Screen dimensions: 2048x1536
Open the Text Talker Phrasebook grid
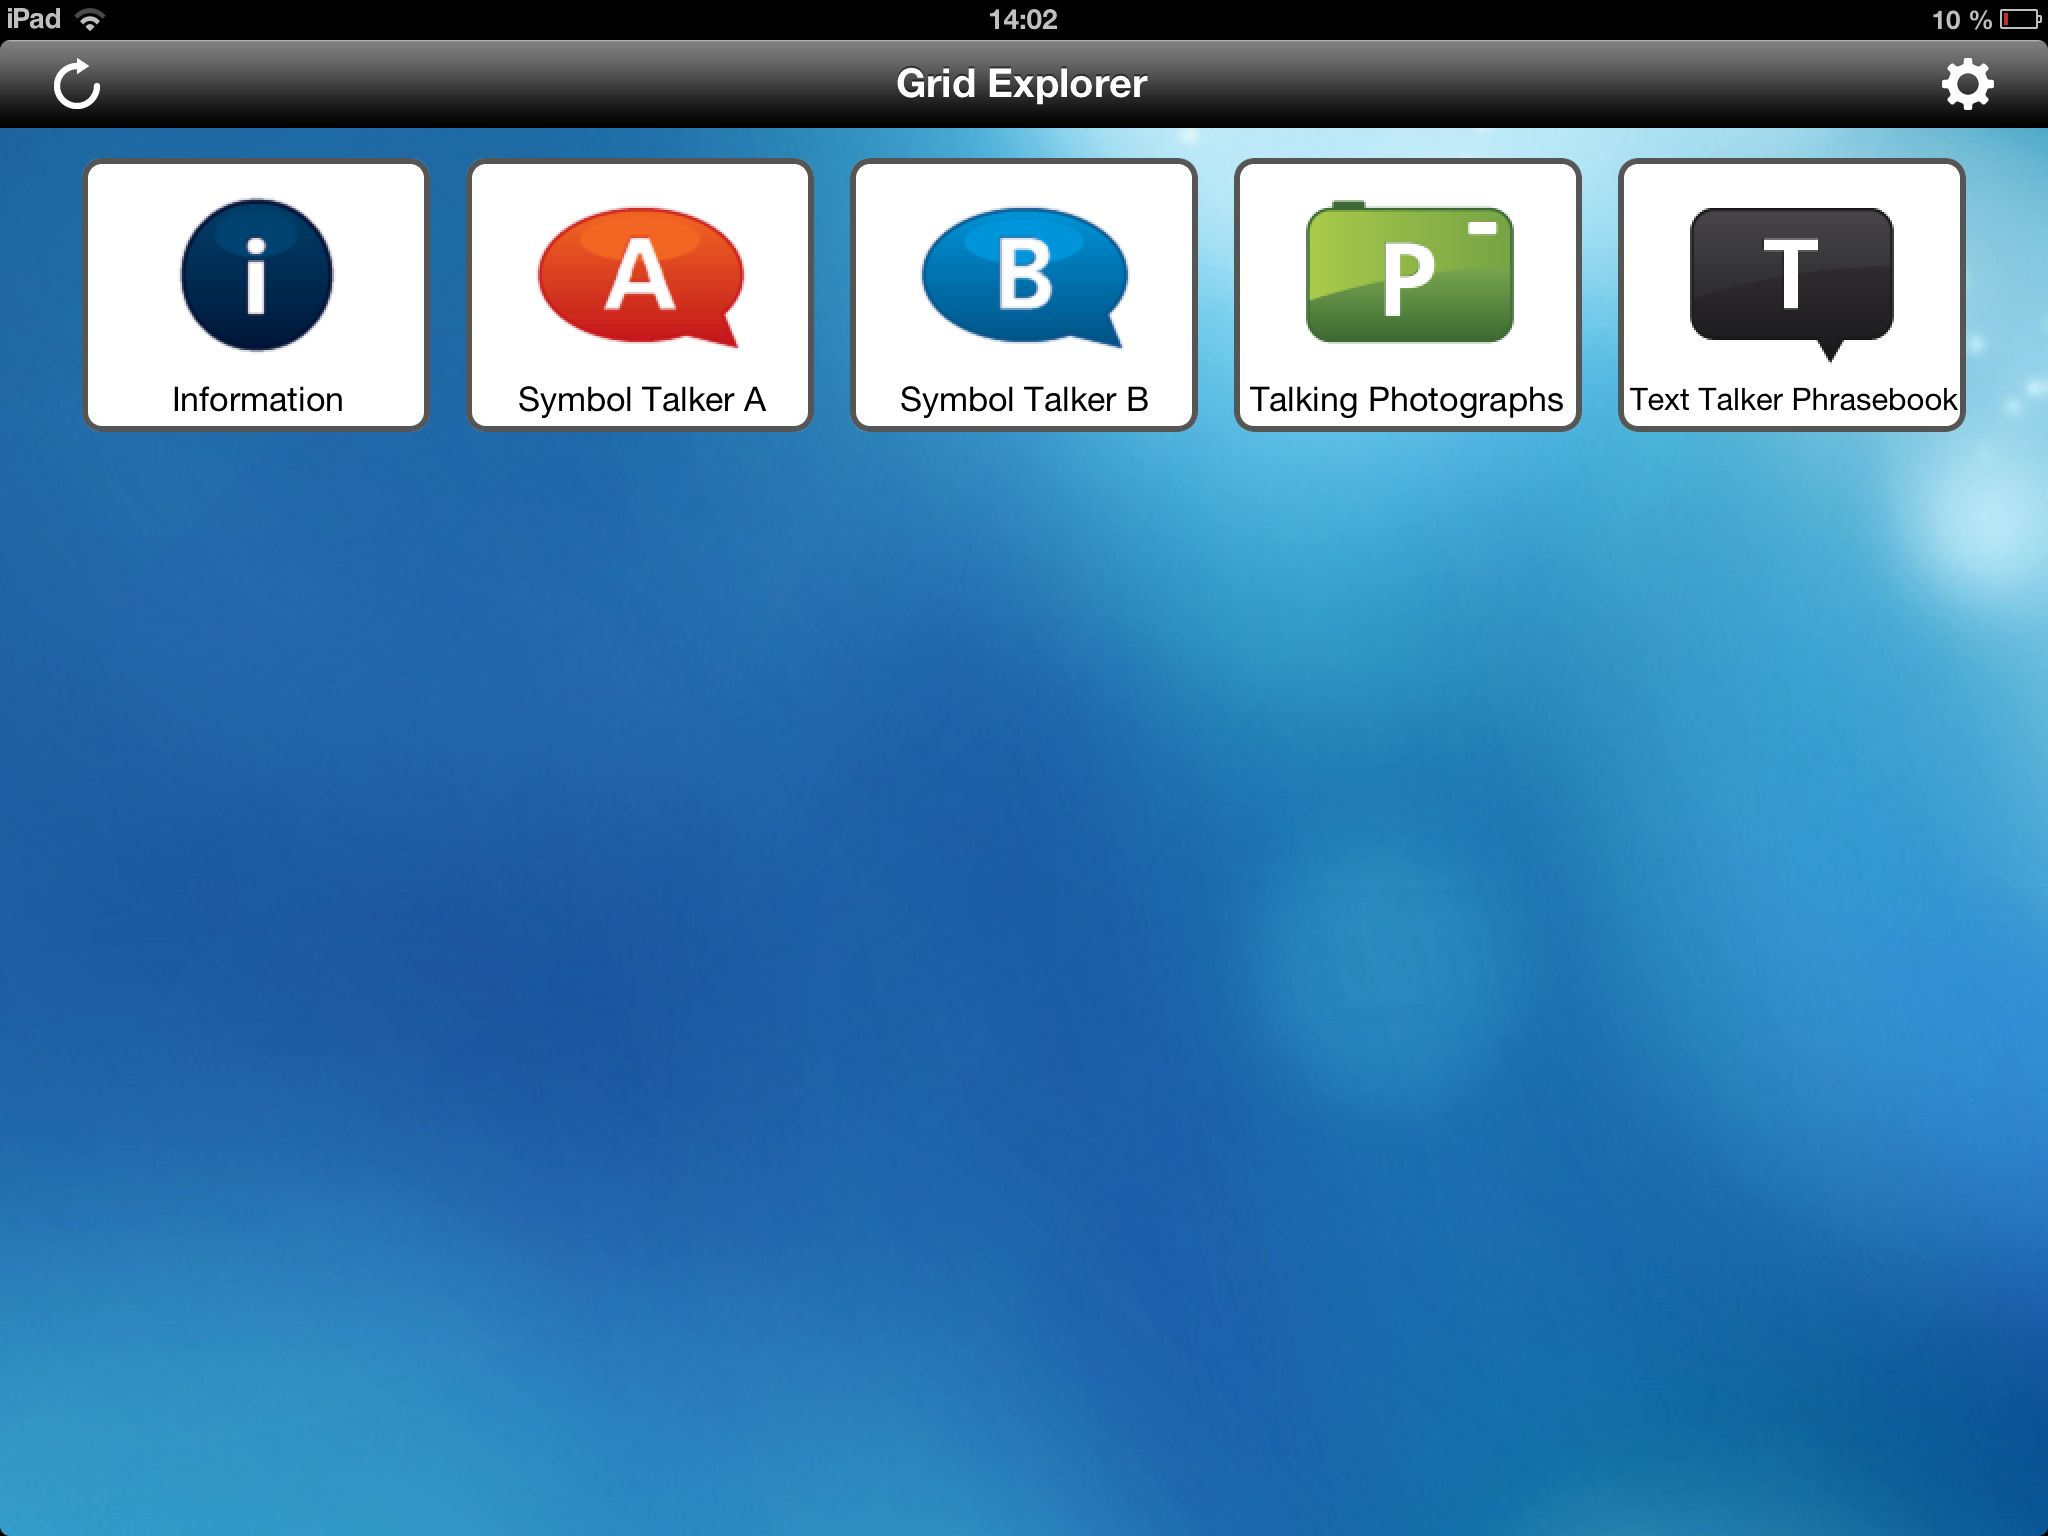point(1792,295)
